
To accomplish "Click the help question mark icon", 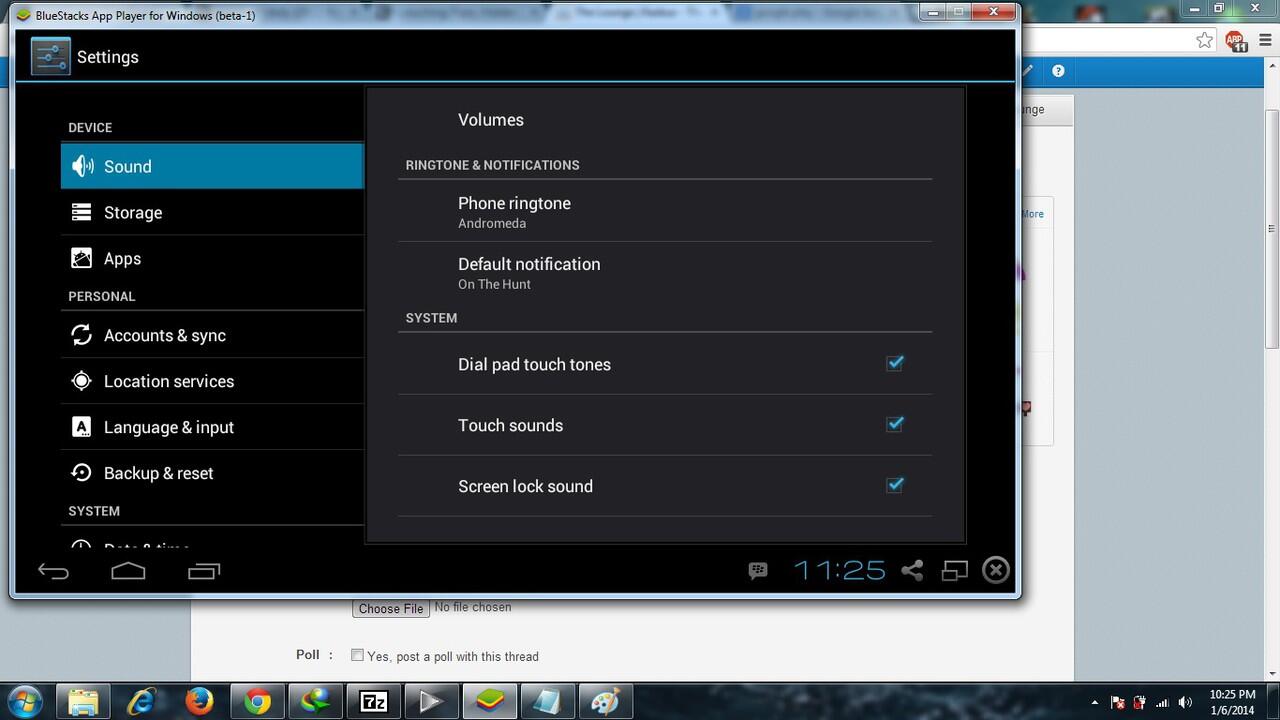I will 1058,71.
